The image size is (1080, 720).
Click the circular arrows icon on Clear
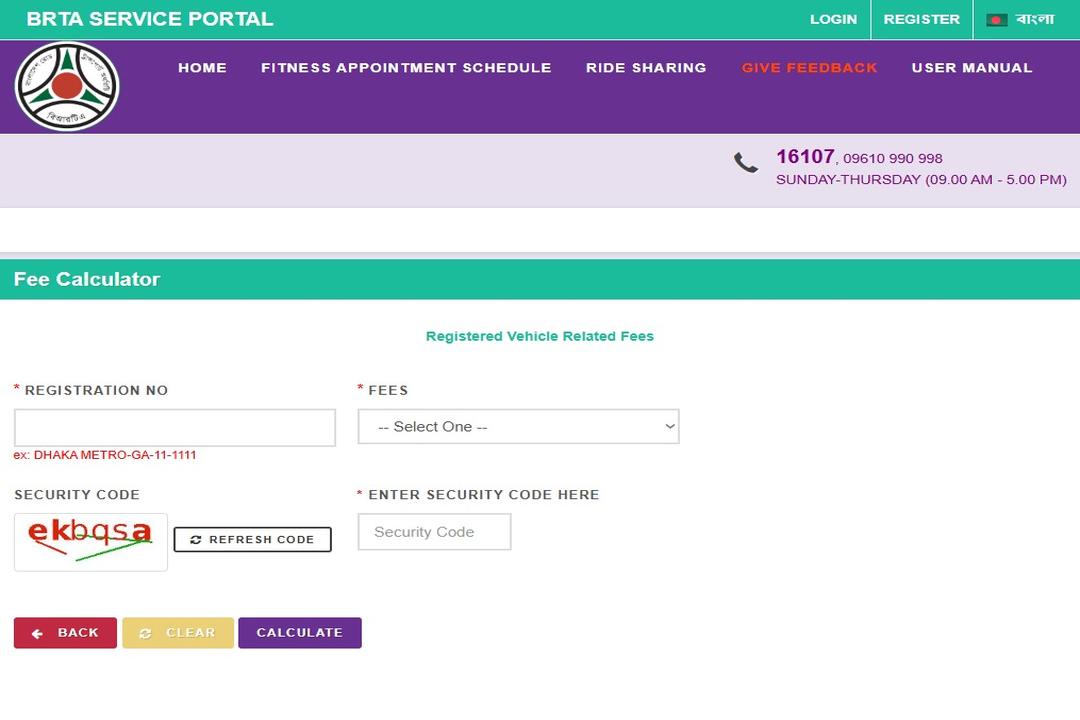[x=145, y=634]
